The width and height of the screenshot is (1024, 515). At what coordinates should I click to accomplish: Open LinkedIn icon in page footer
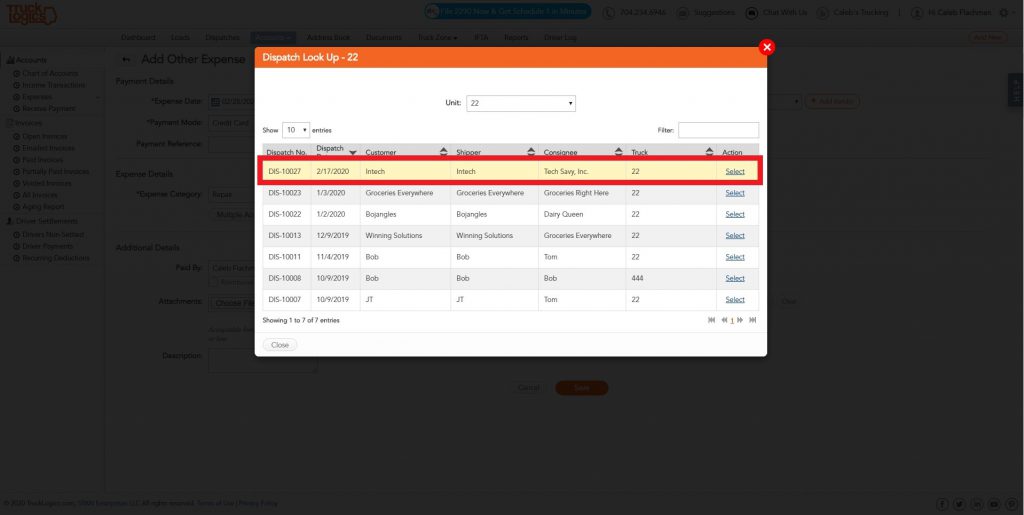[977, 504]
